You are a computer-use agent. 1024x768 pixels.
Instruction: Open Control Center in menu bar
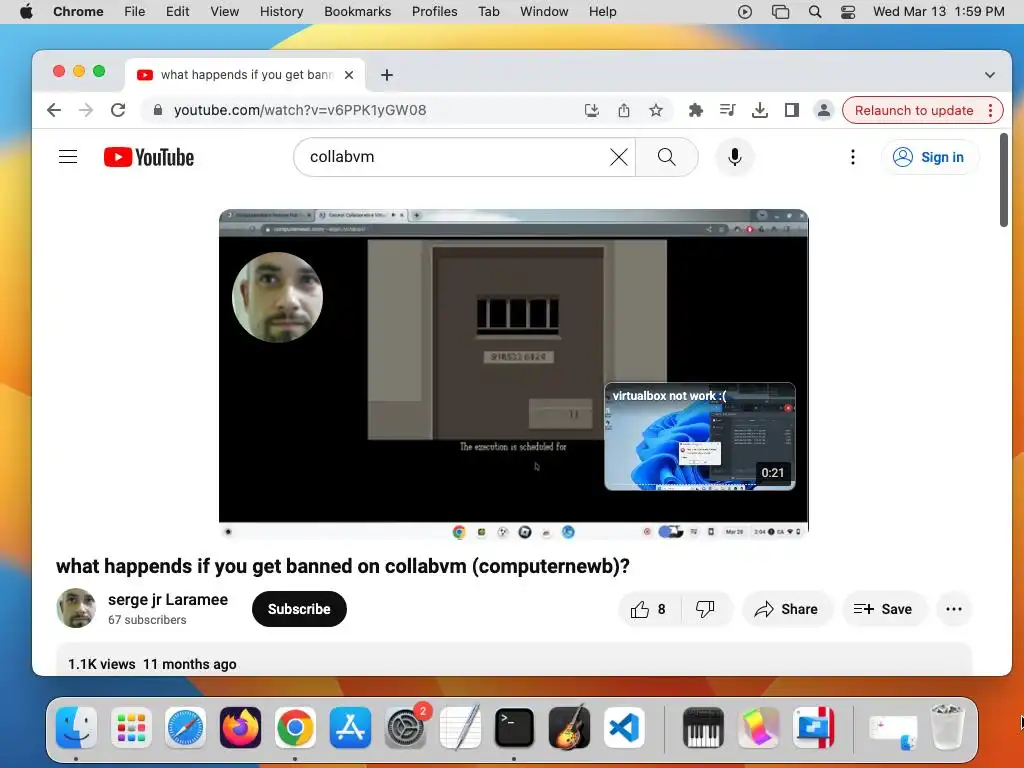point(848,12)
